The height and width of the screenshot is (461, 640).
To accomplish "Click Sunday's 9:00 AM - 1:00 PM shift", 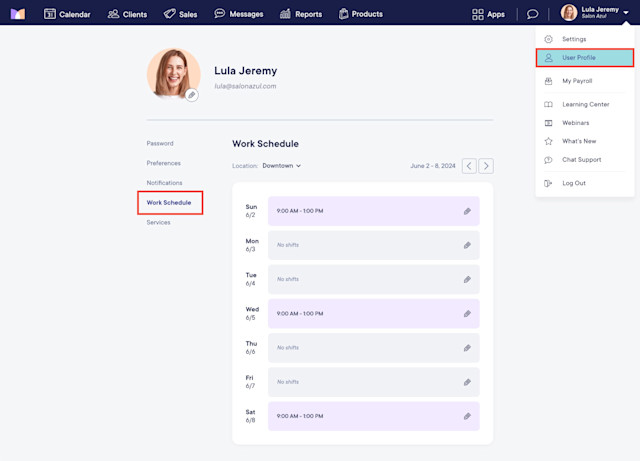I will (373, 211).
